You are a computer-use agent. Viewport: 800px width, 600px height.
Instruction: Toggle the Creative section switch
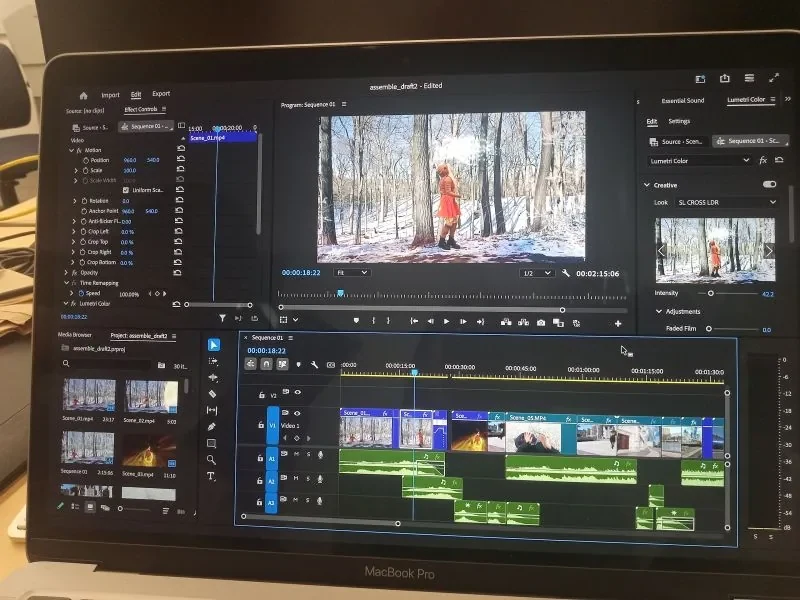(x=770, y=184)
